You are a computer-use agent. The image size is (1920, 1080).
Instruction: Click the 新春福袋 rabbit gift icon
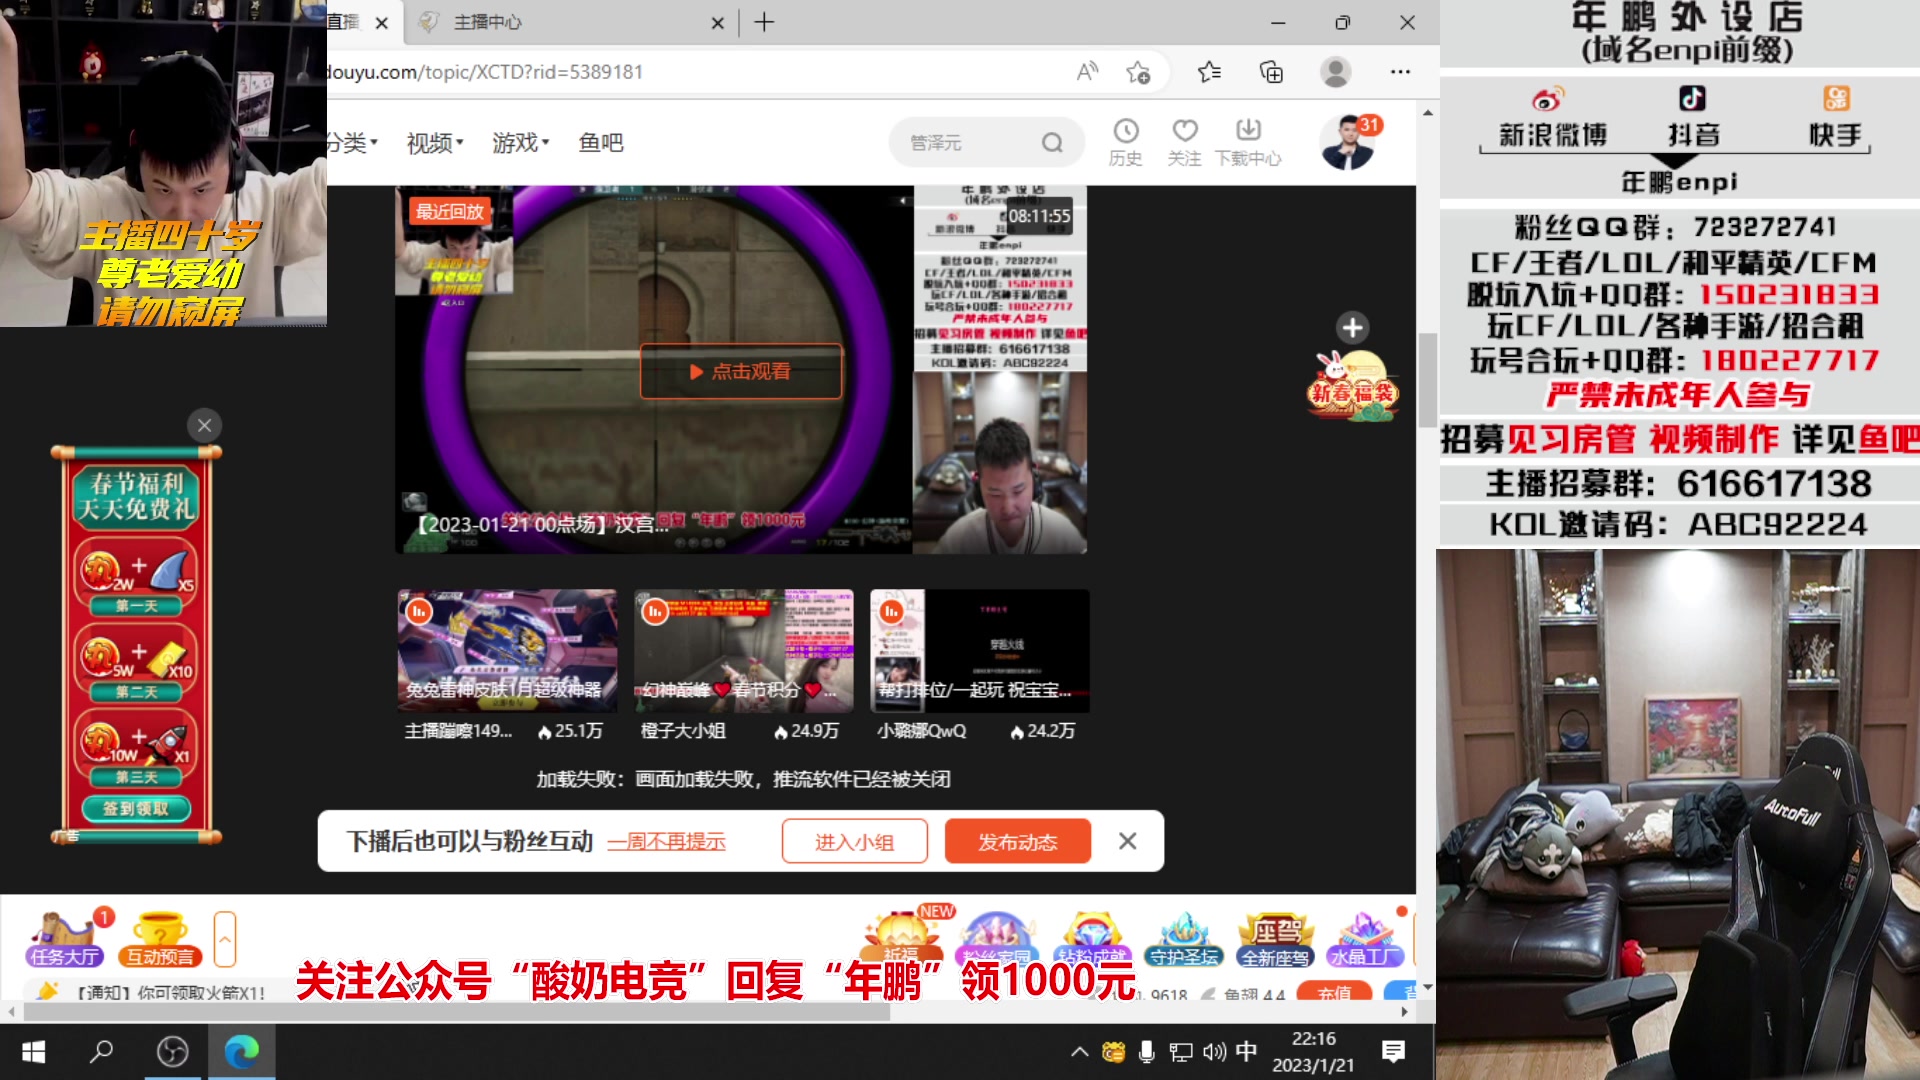pyautogui.click(x=1352, y=388)
